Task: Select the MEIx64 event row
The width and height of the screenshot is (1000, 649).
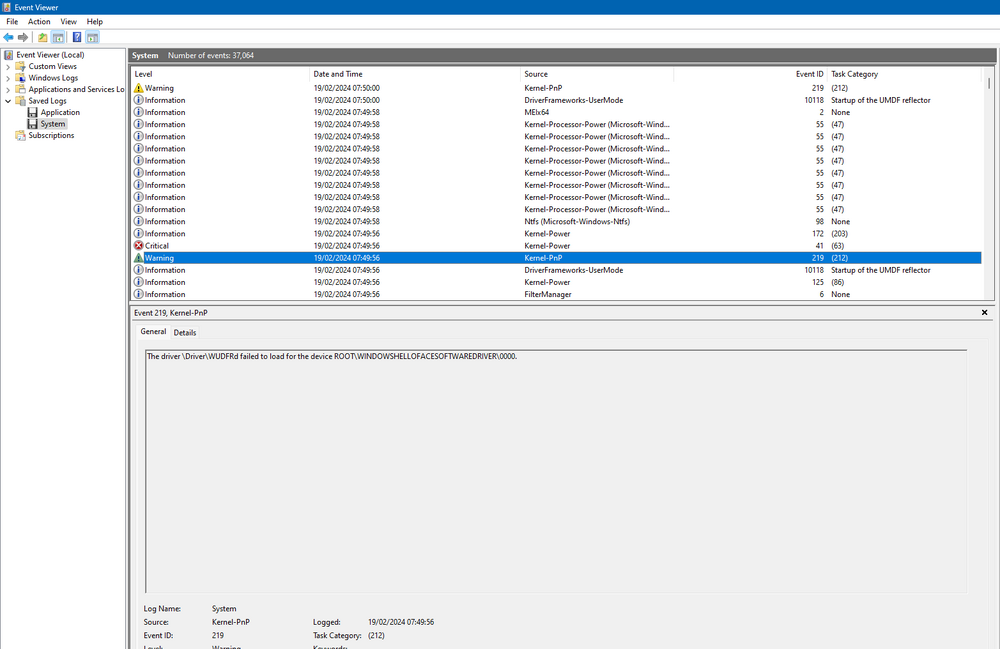Action: click(556, 112)
